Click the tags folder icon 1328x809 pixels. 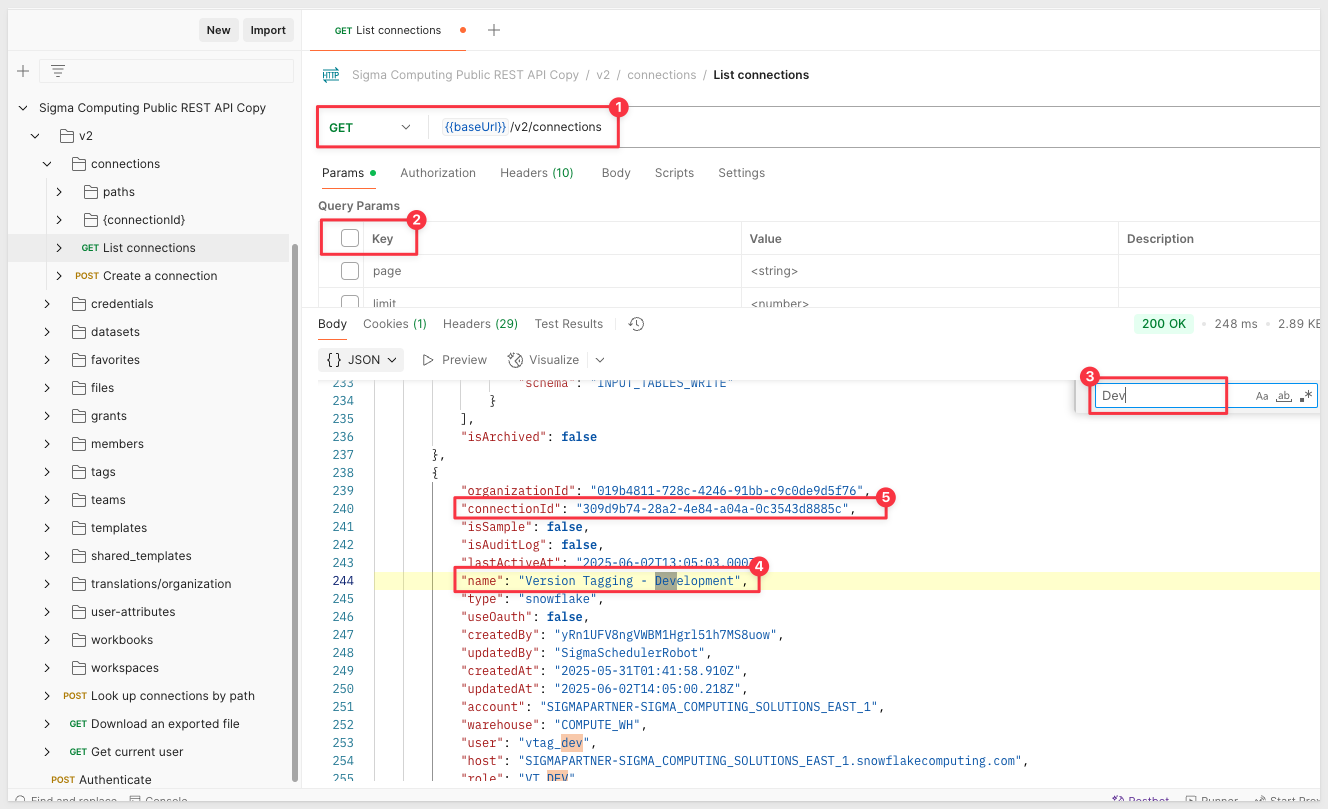pos(79,472)
